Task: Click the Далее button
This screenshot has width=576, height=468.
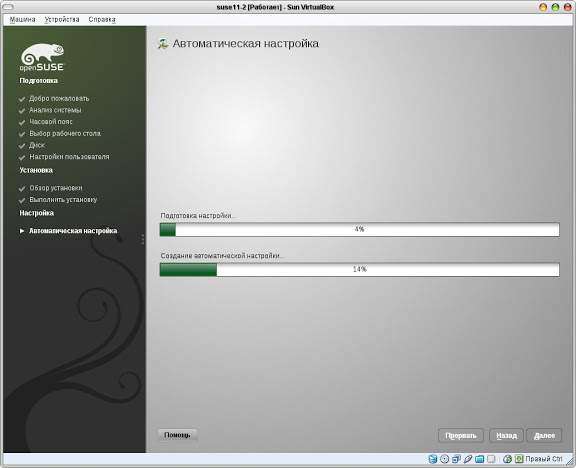Action: click(x=544, y=436)
